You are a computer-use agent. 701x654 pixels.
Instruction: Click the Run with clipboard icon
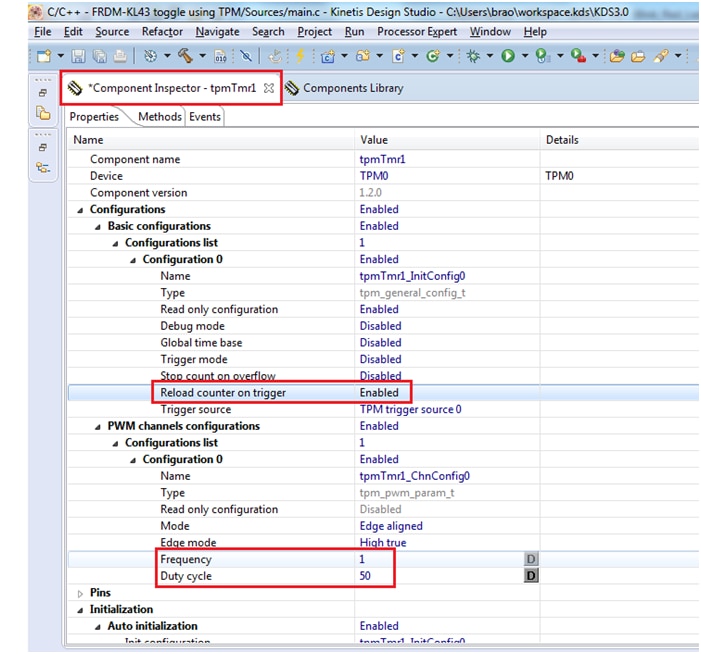coord(542,56)
